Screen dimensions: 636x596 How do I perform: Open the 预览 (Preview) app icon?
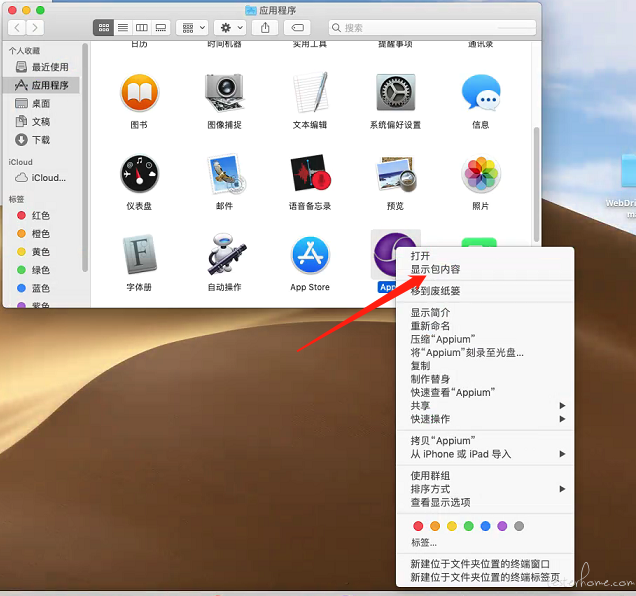click(396, 174)
